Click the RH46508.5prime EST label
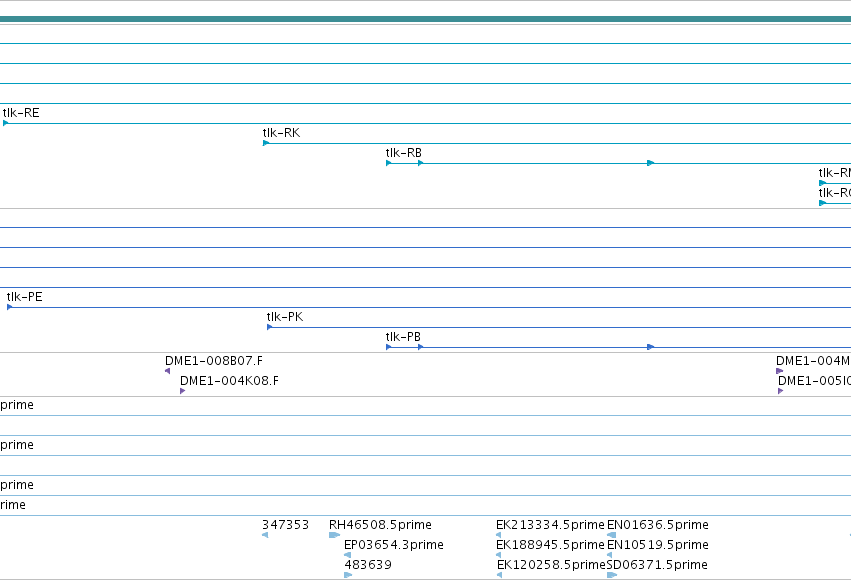 380,525
